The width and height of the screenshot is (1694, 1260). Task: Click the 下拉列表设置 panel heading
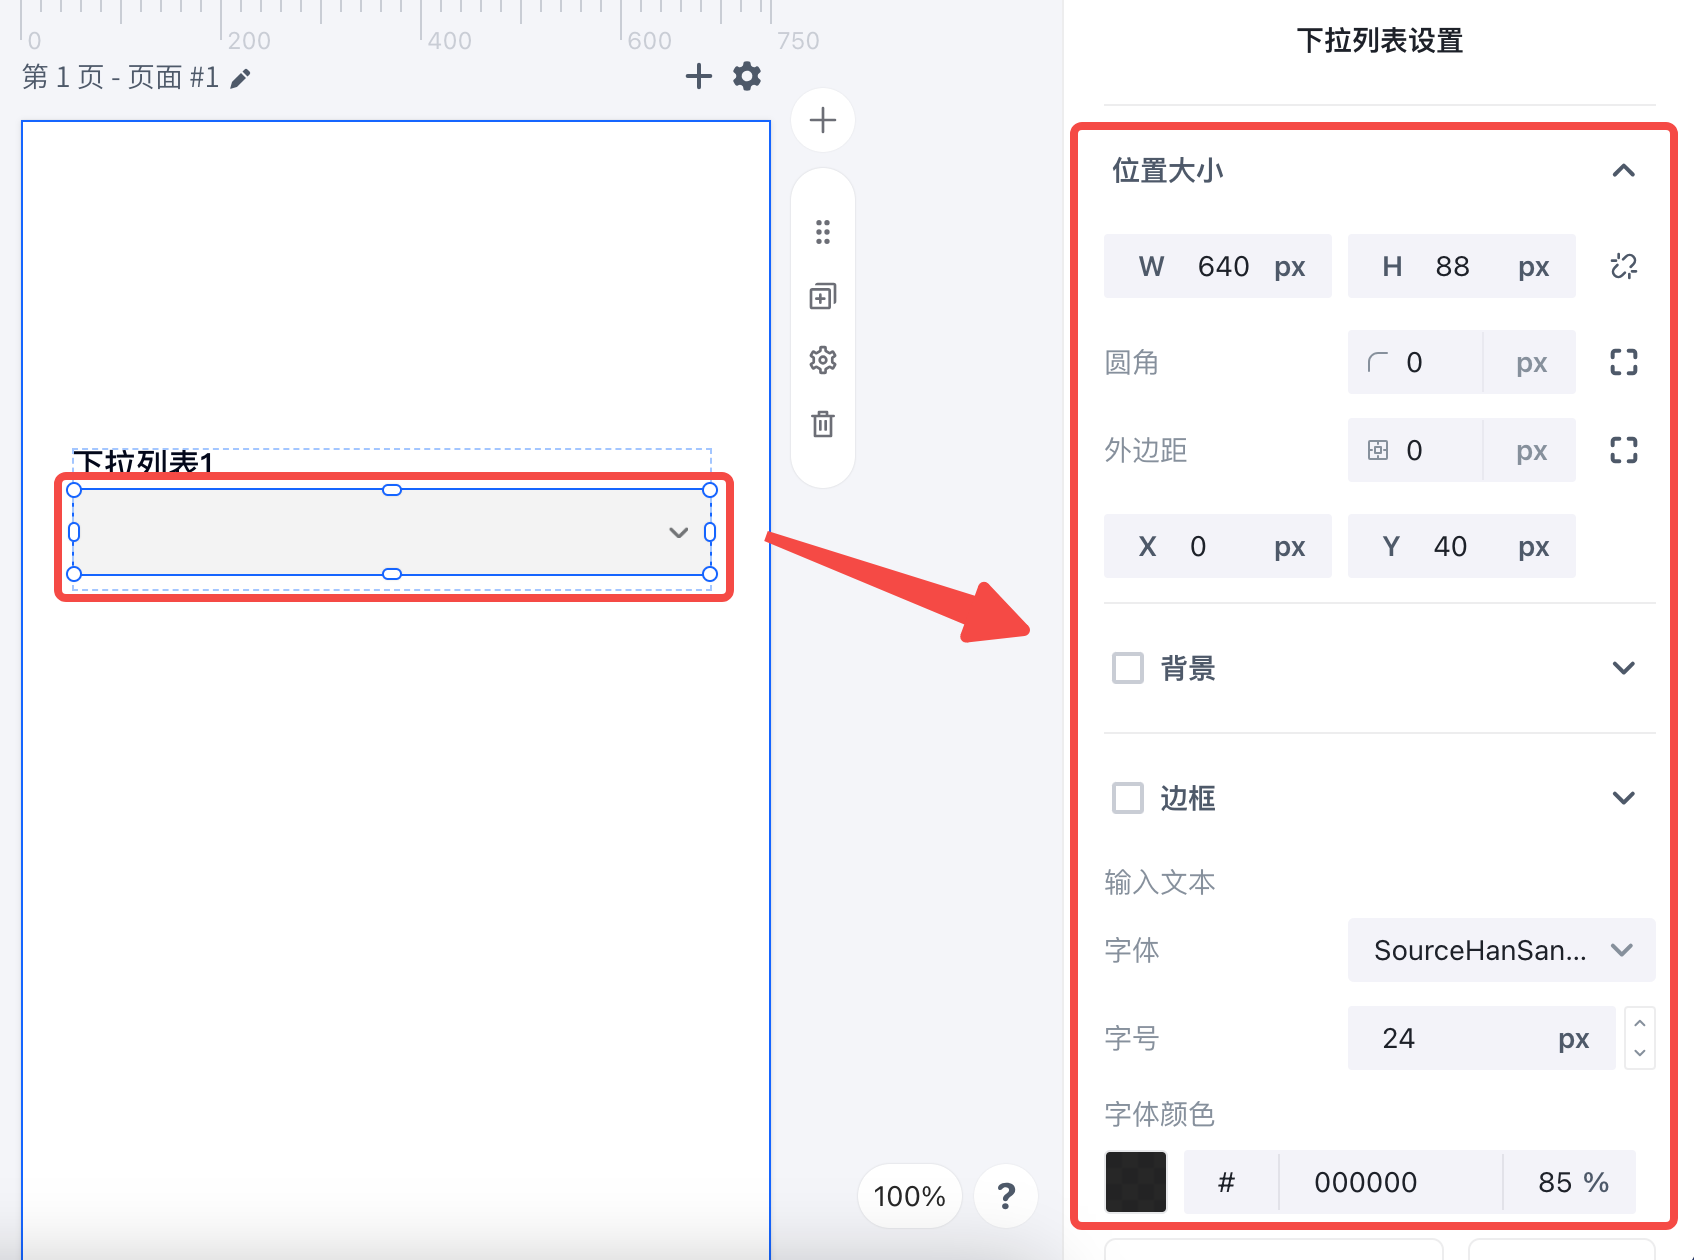1380,41
